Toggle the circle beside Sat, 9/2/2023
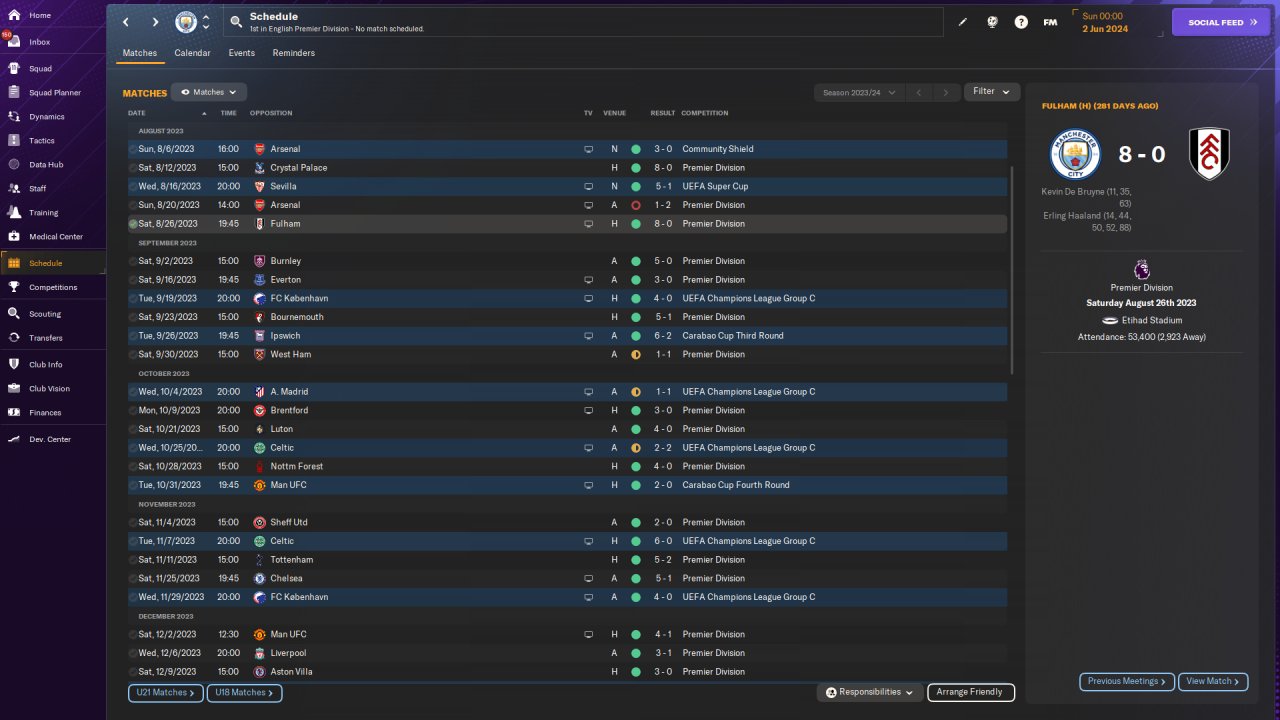This screenshot has width=1280, height=720. [133, 261]
